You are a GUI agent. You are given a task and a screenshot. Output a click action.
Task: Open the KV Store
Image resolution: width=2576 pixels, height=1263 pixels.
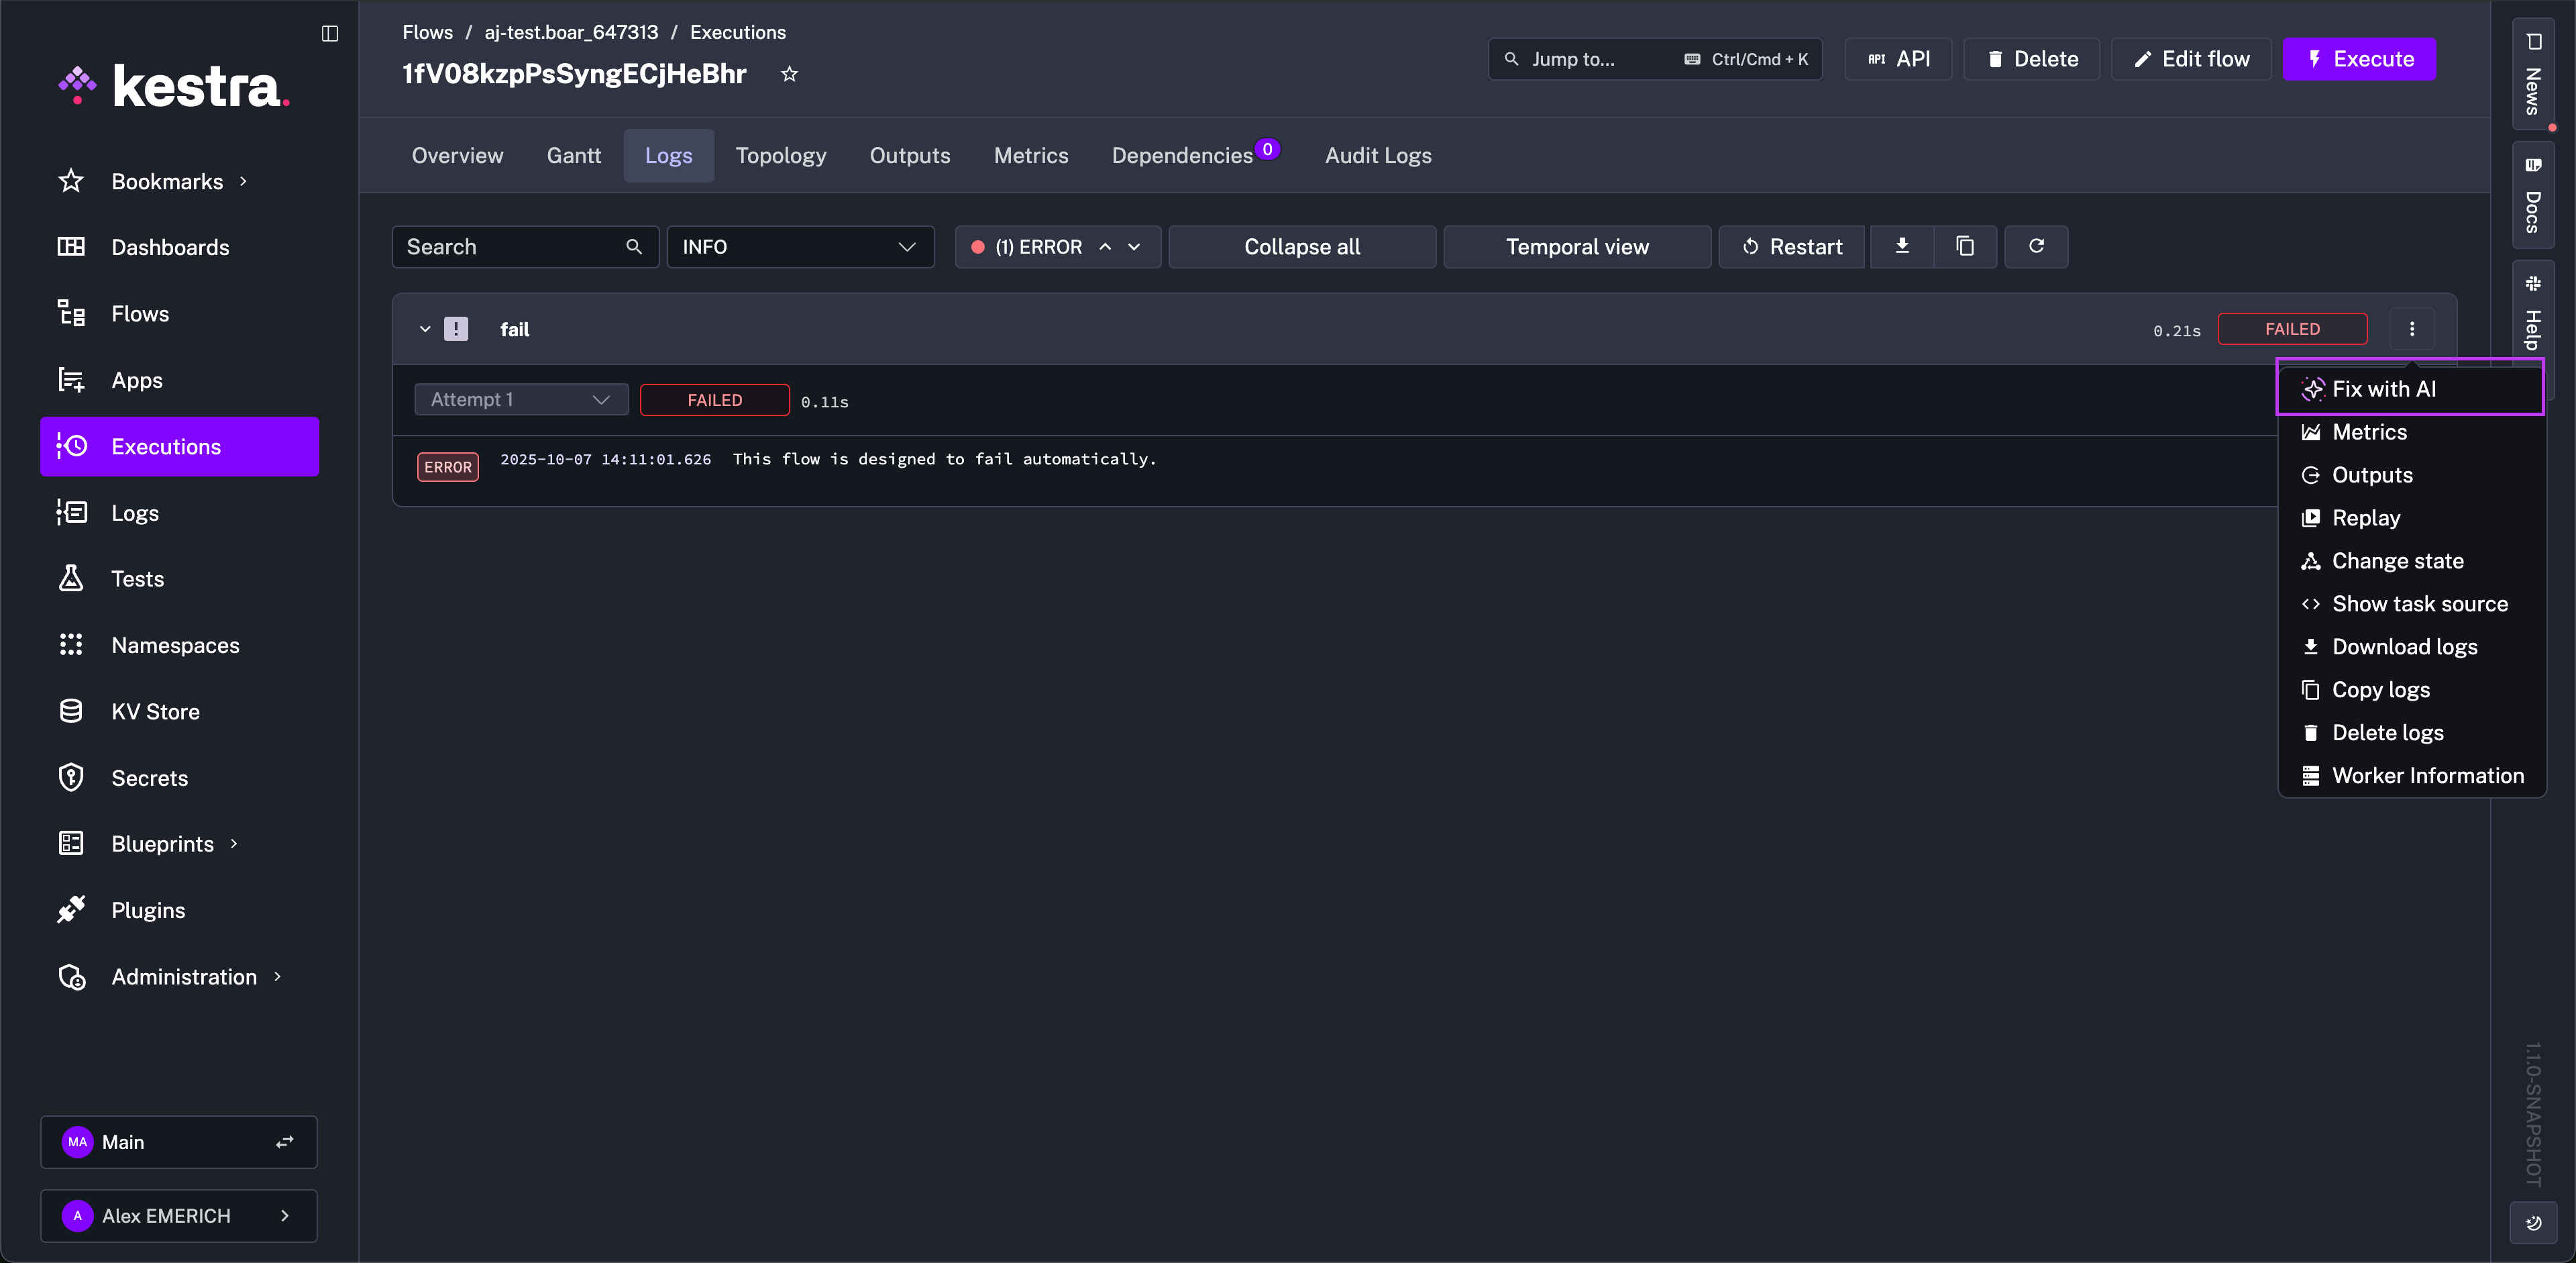tap(156, 711)
